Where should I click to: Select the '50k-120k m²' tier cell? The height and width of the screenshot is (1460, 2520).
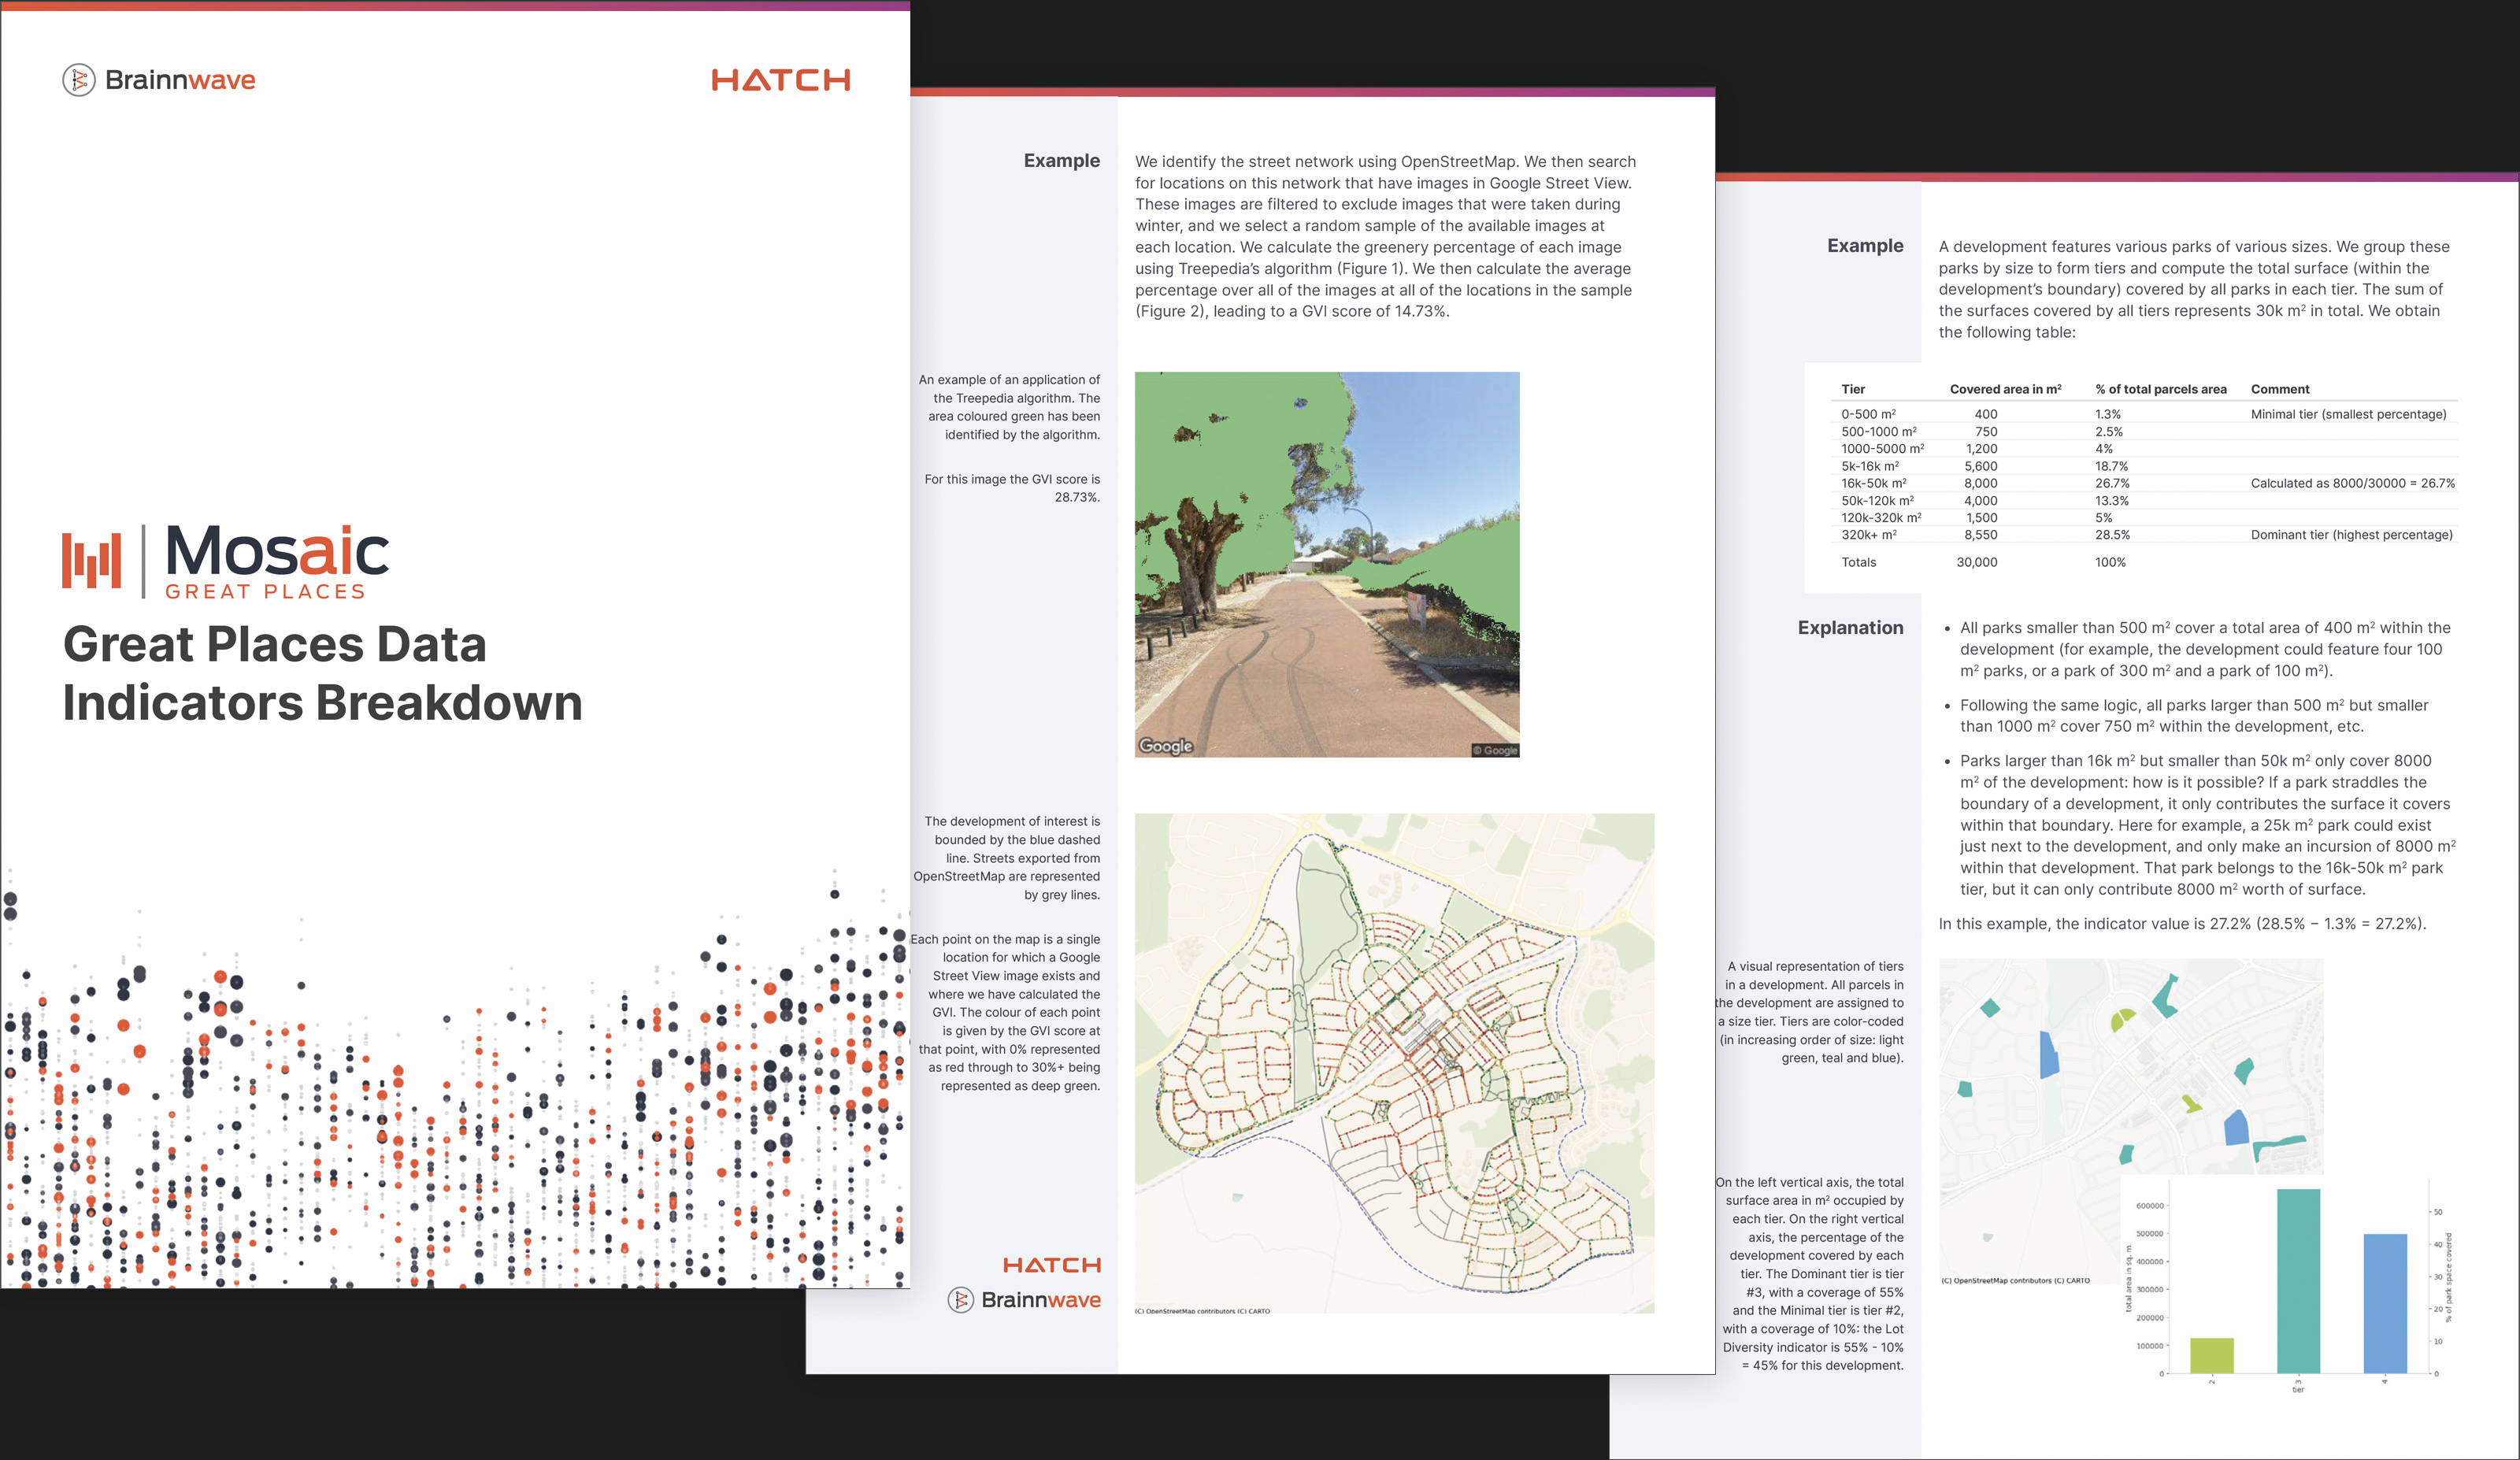[x=1877, y=500]
